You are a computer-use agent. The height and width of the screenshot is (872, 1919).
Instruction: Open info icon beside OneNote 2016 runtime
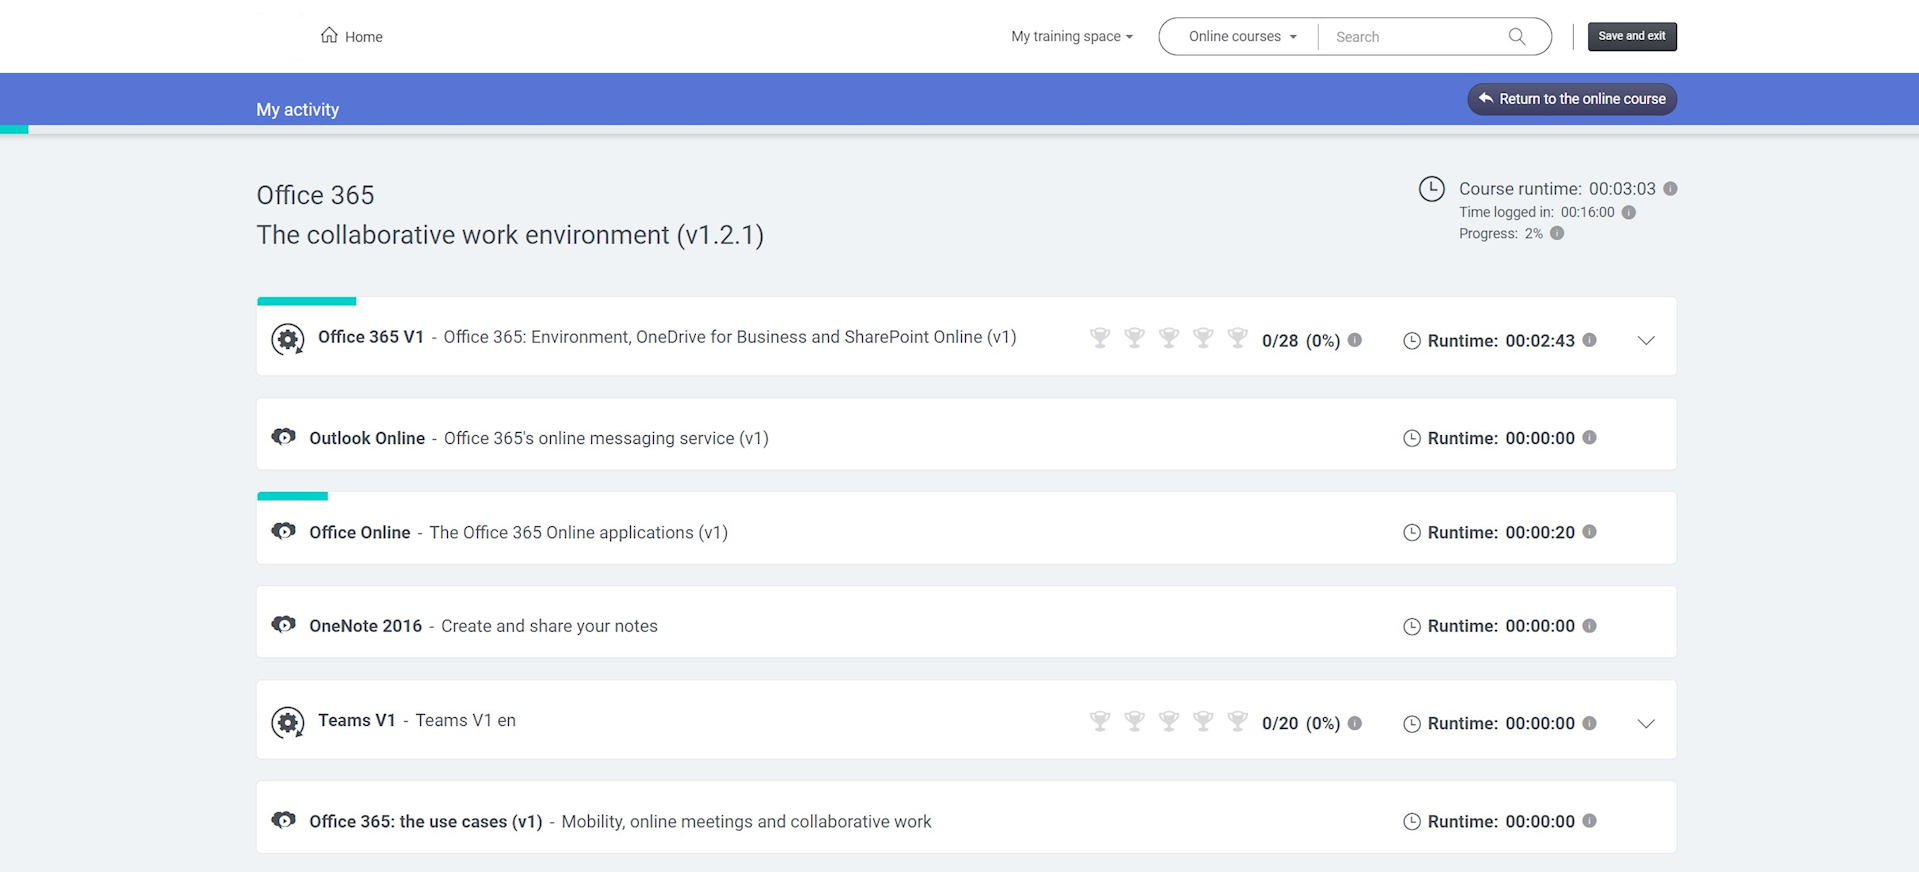click(x=1590, y=626)
